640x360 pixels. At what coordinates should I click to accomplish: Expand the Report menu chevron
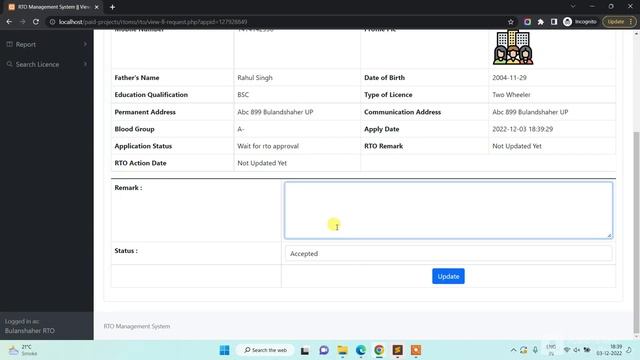coord(85,44)
